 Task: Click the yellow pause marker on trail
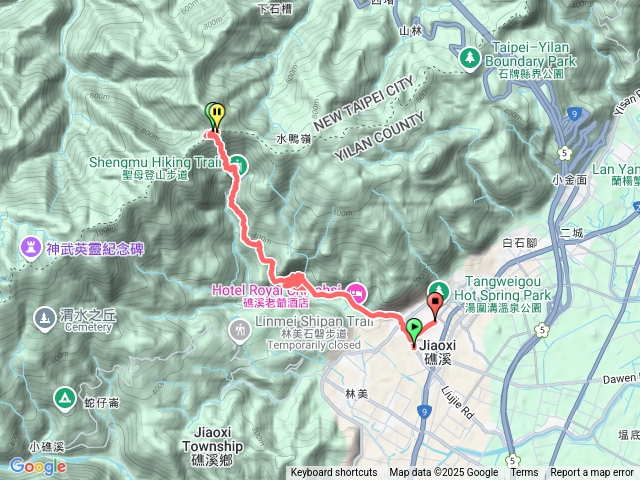click(218, 111)
